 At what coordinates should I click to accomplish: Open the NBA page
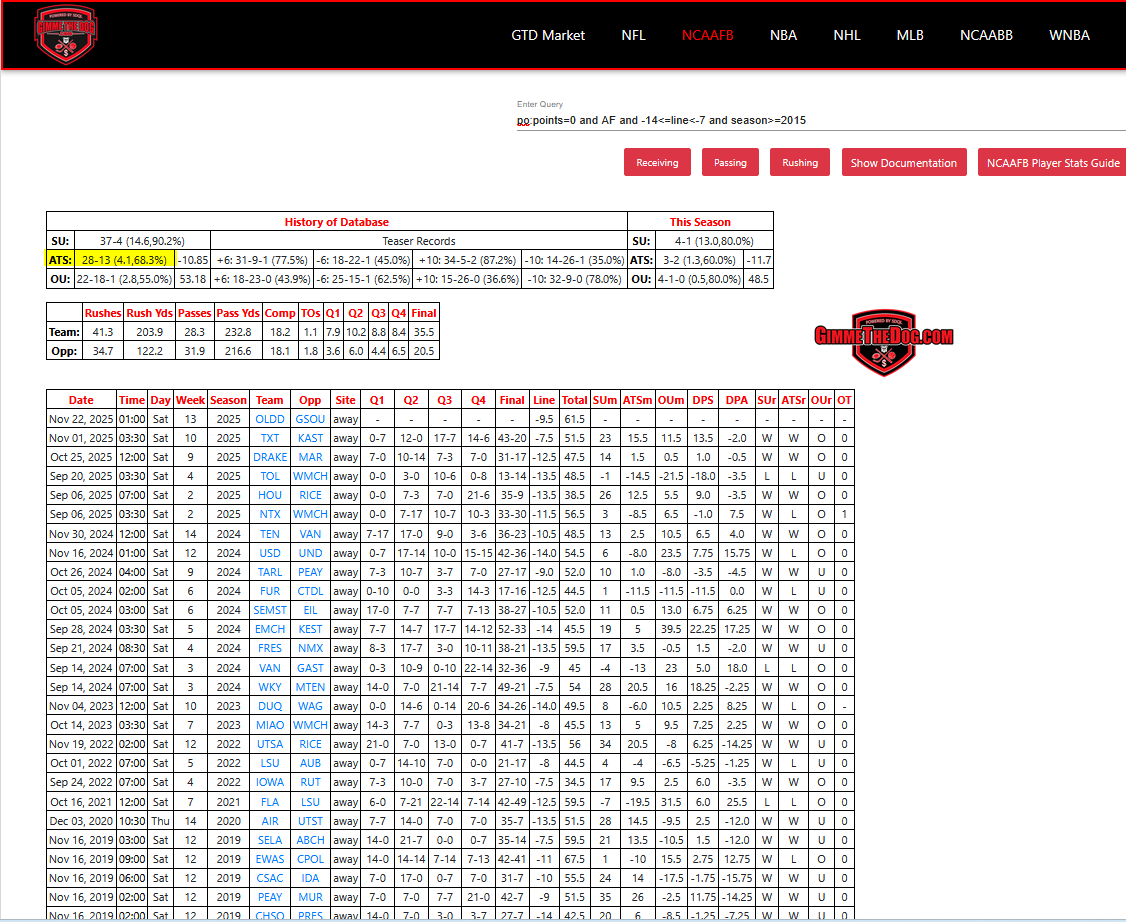click(x=784, y=35)
